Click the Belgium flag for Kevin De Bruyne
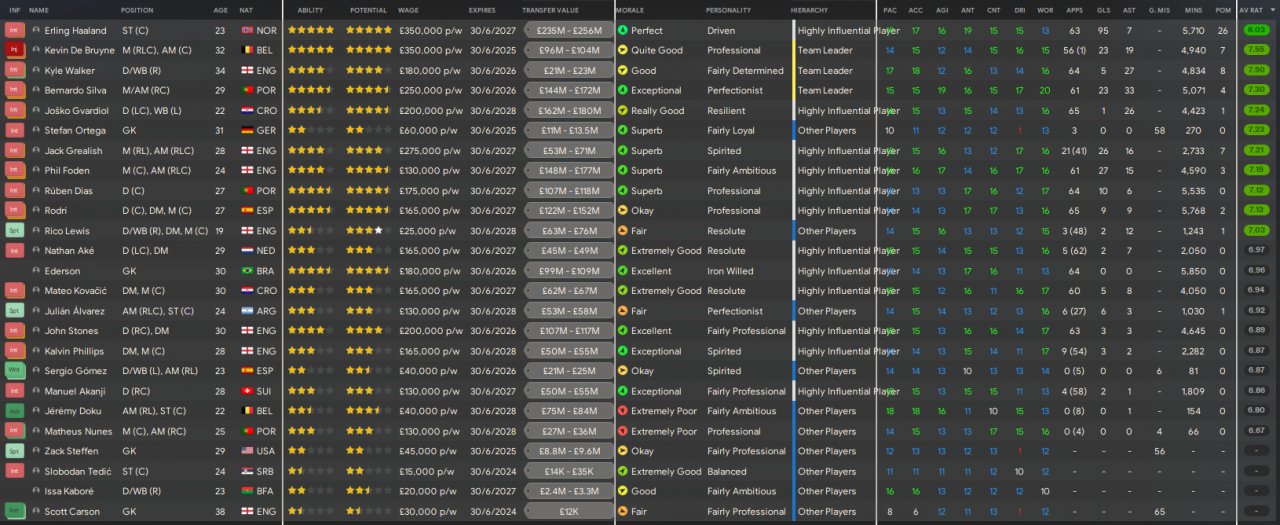1280x525 pixels. click(247, 50)
